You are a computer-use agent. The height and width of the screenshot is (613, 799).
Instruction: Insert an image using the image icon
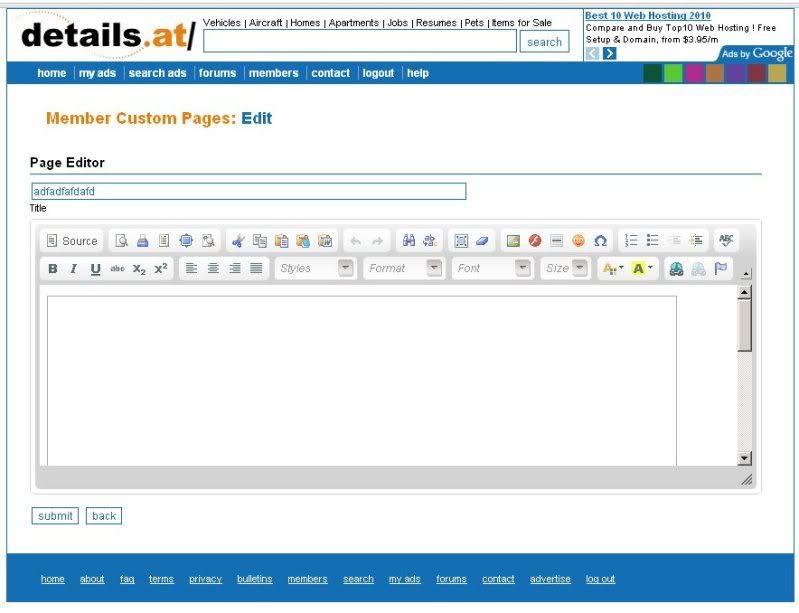pyautogui.click(x=512, y=241)
